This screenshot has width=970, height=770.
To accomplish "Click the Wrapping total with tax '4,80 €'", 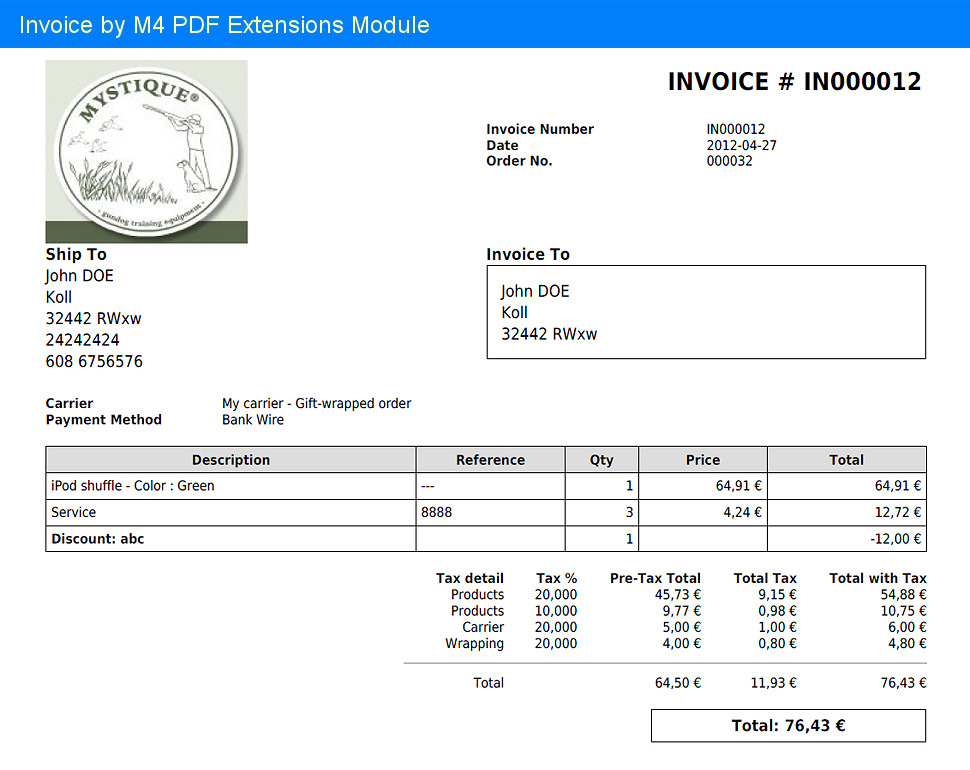I will 907,643.
